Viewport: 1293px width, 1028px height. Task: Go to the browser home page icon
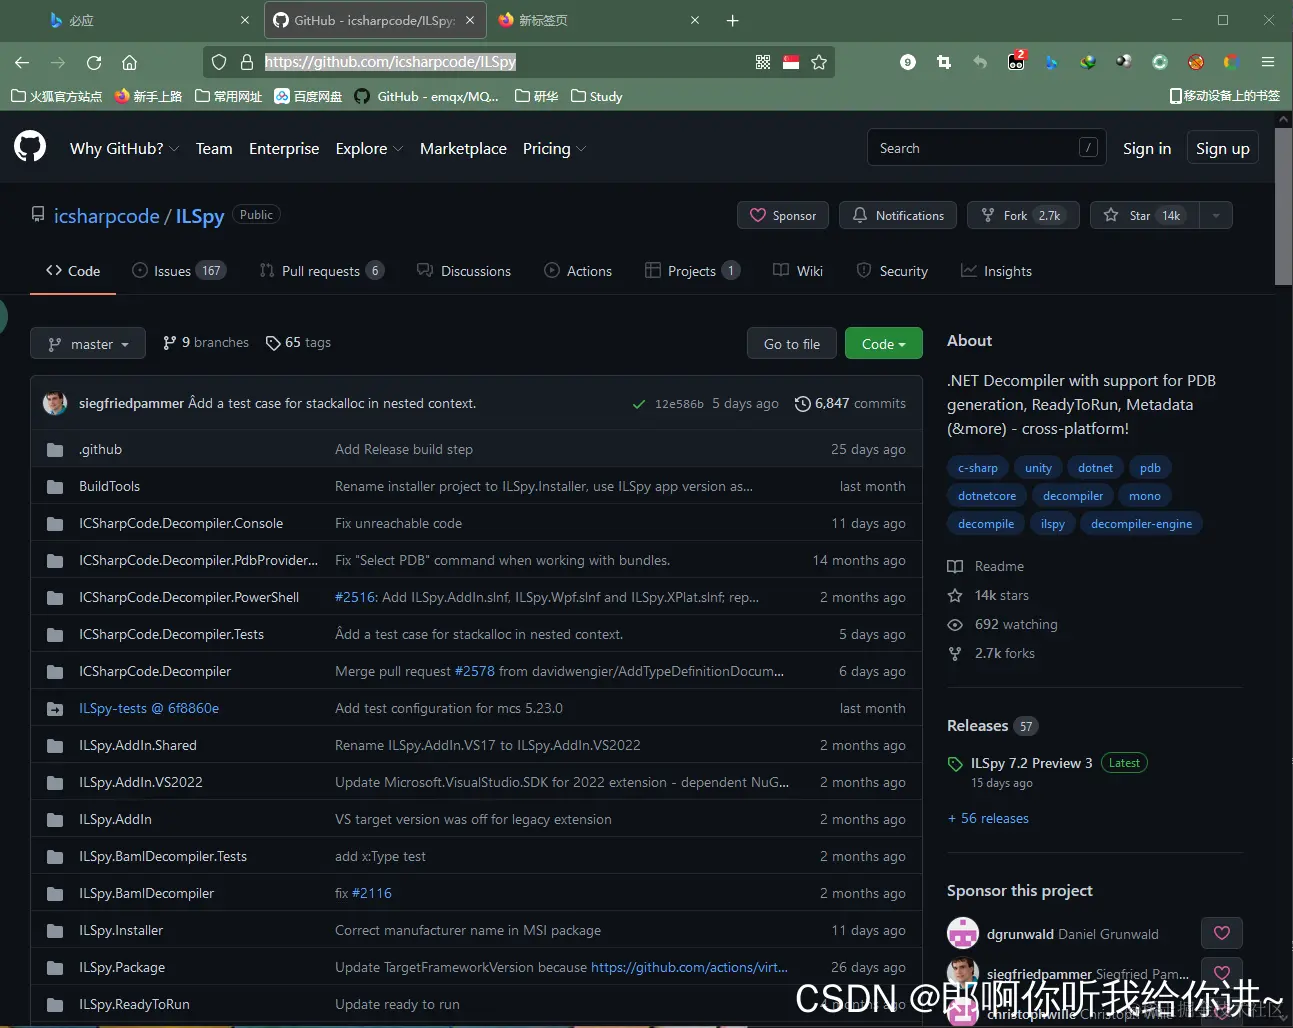(x=129, y=62)
